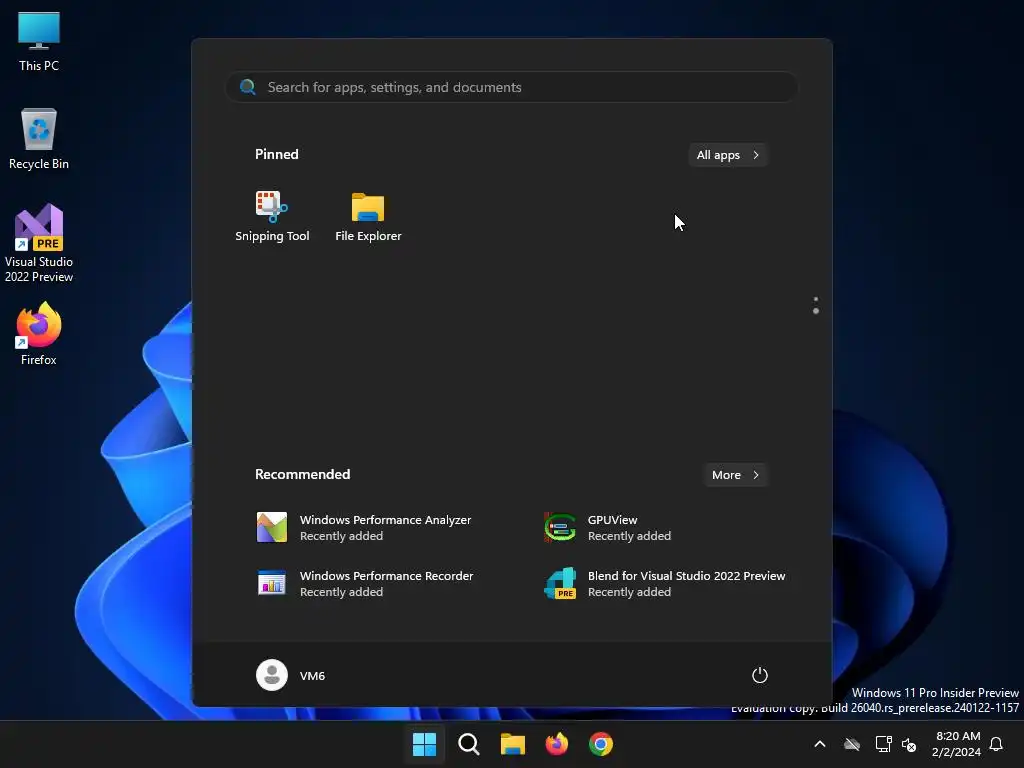Select the Firefox desktop shortcut
Screen dimensions: 1024x768
click(39, 334)
